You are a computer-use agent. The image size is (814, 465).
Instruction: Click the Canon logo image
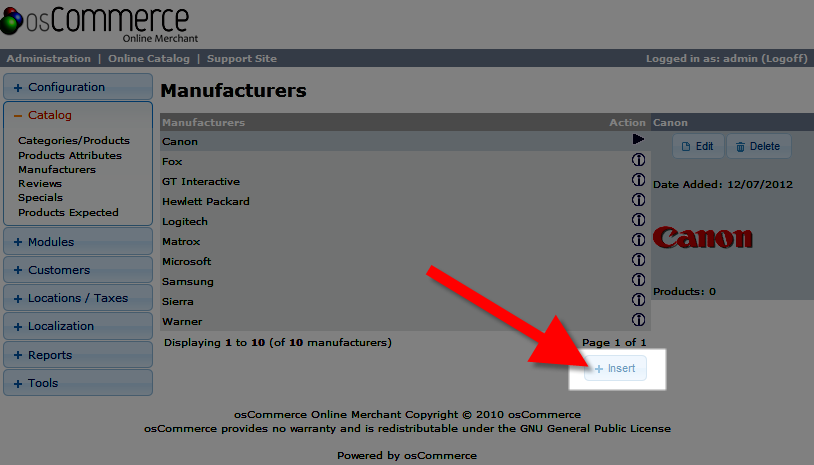click(702, 238)
